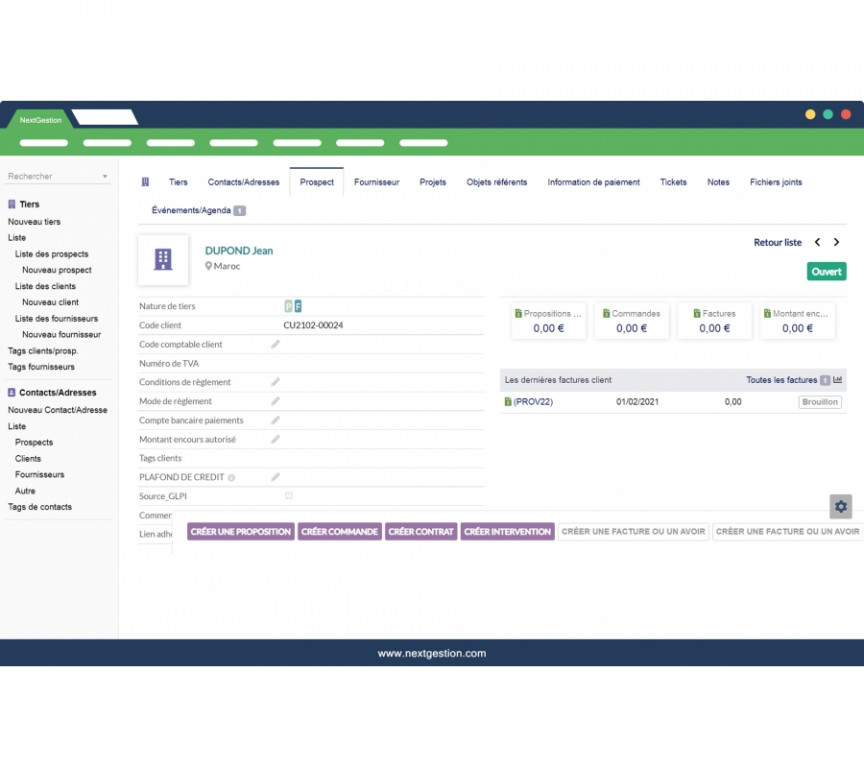Screen dimensions: 864x768
Task: Click CRÉER COMMANDE button
Action: [x=339, y=532]
